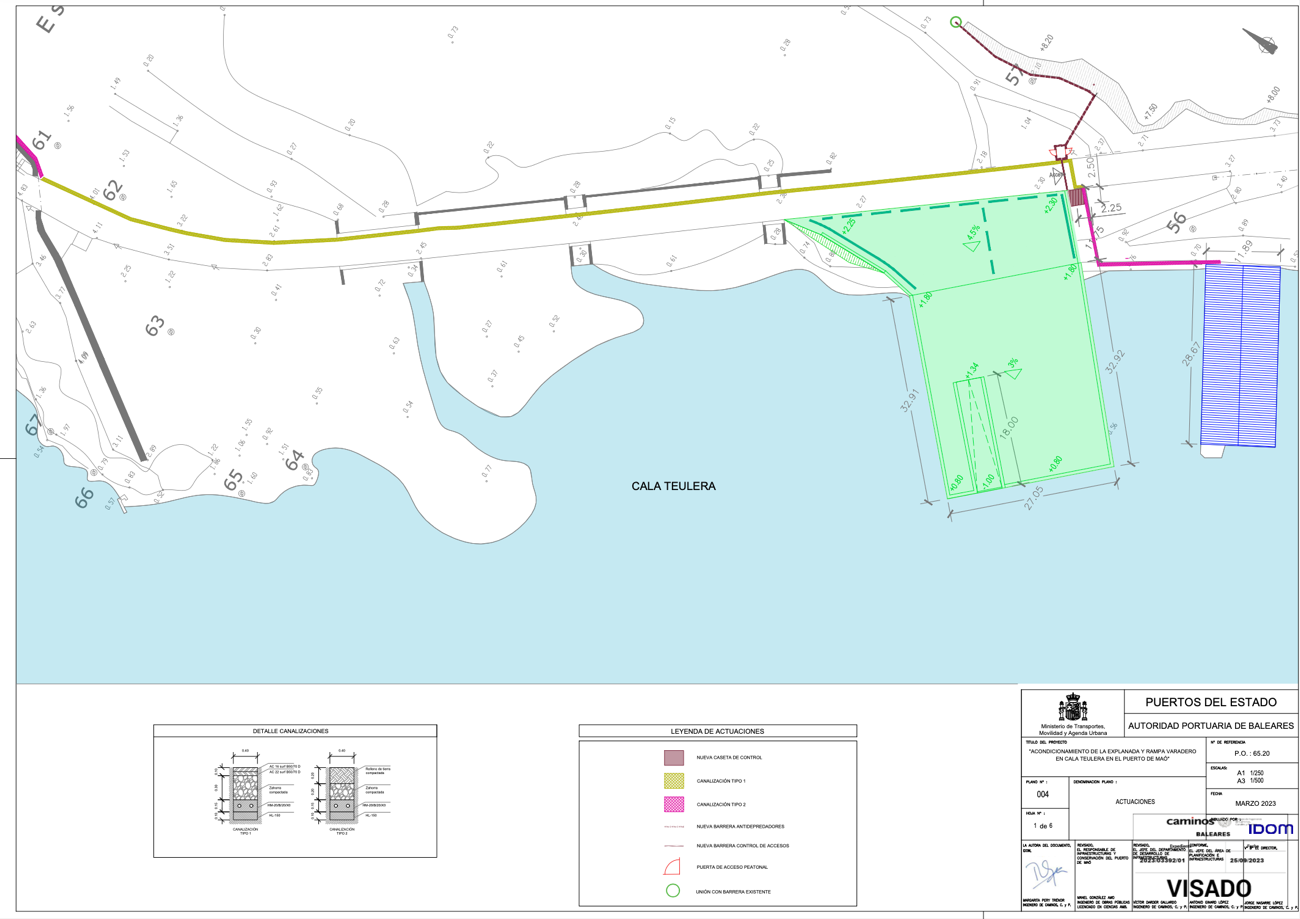The height and width of the screenshot is (919, 1300).
Task: Click the Spanish coat of arms emblem
Action: point(1075,709)
